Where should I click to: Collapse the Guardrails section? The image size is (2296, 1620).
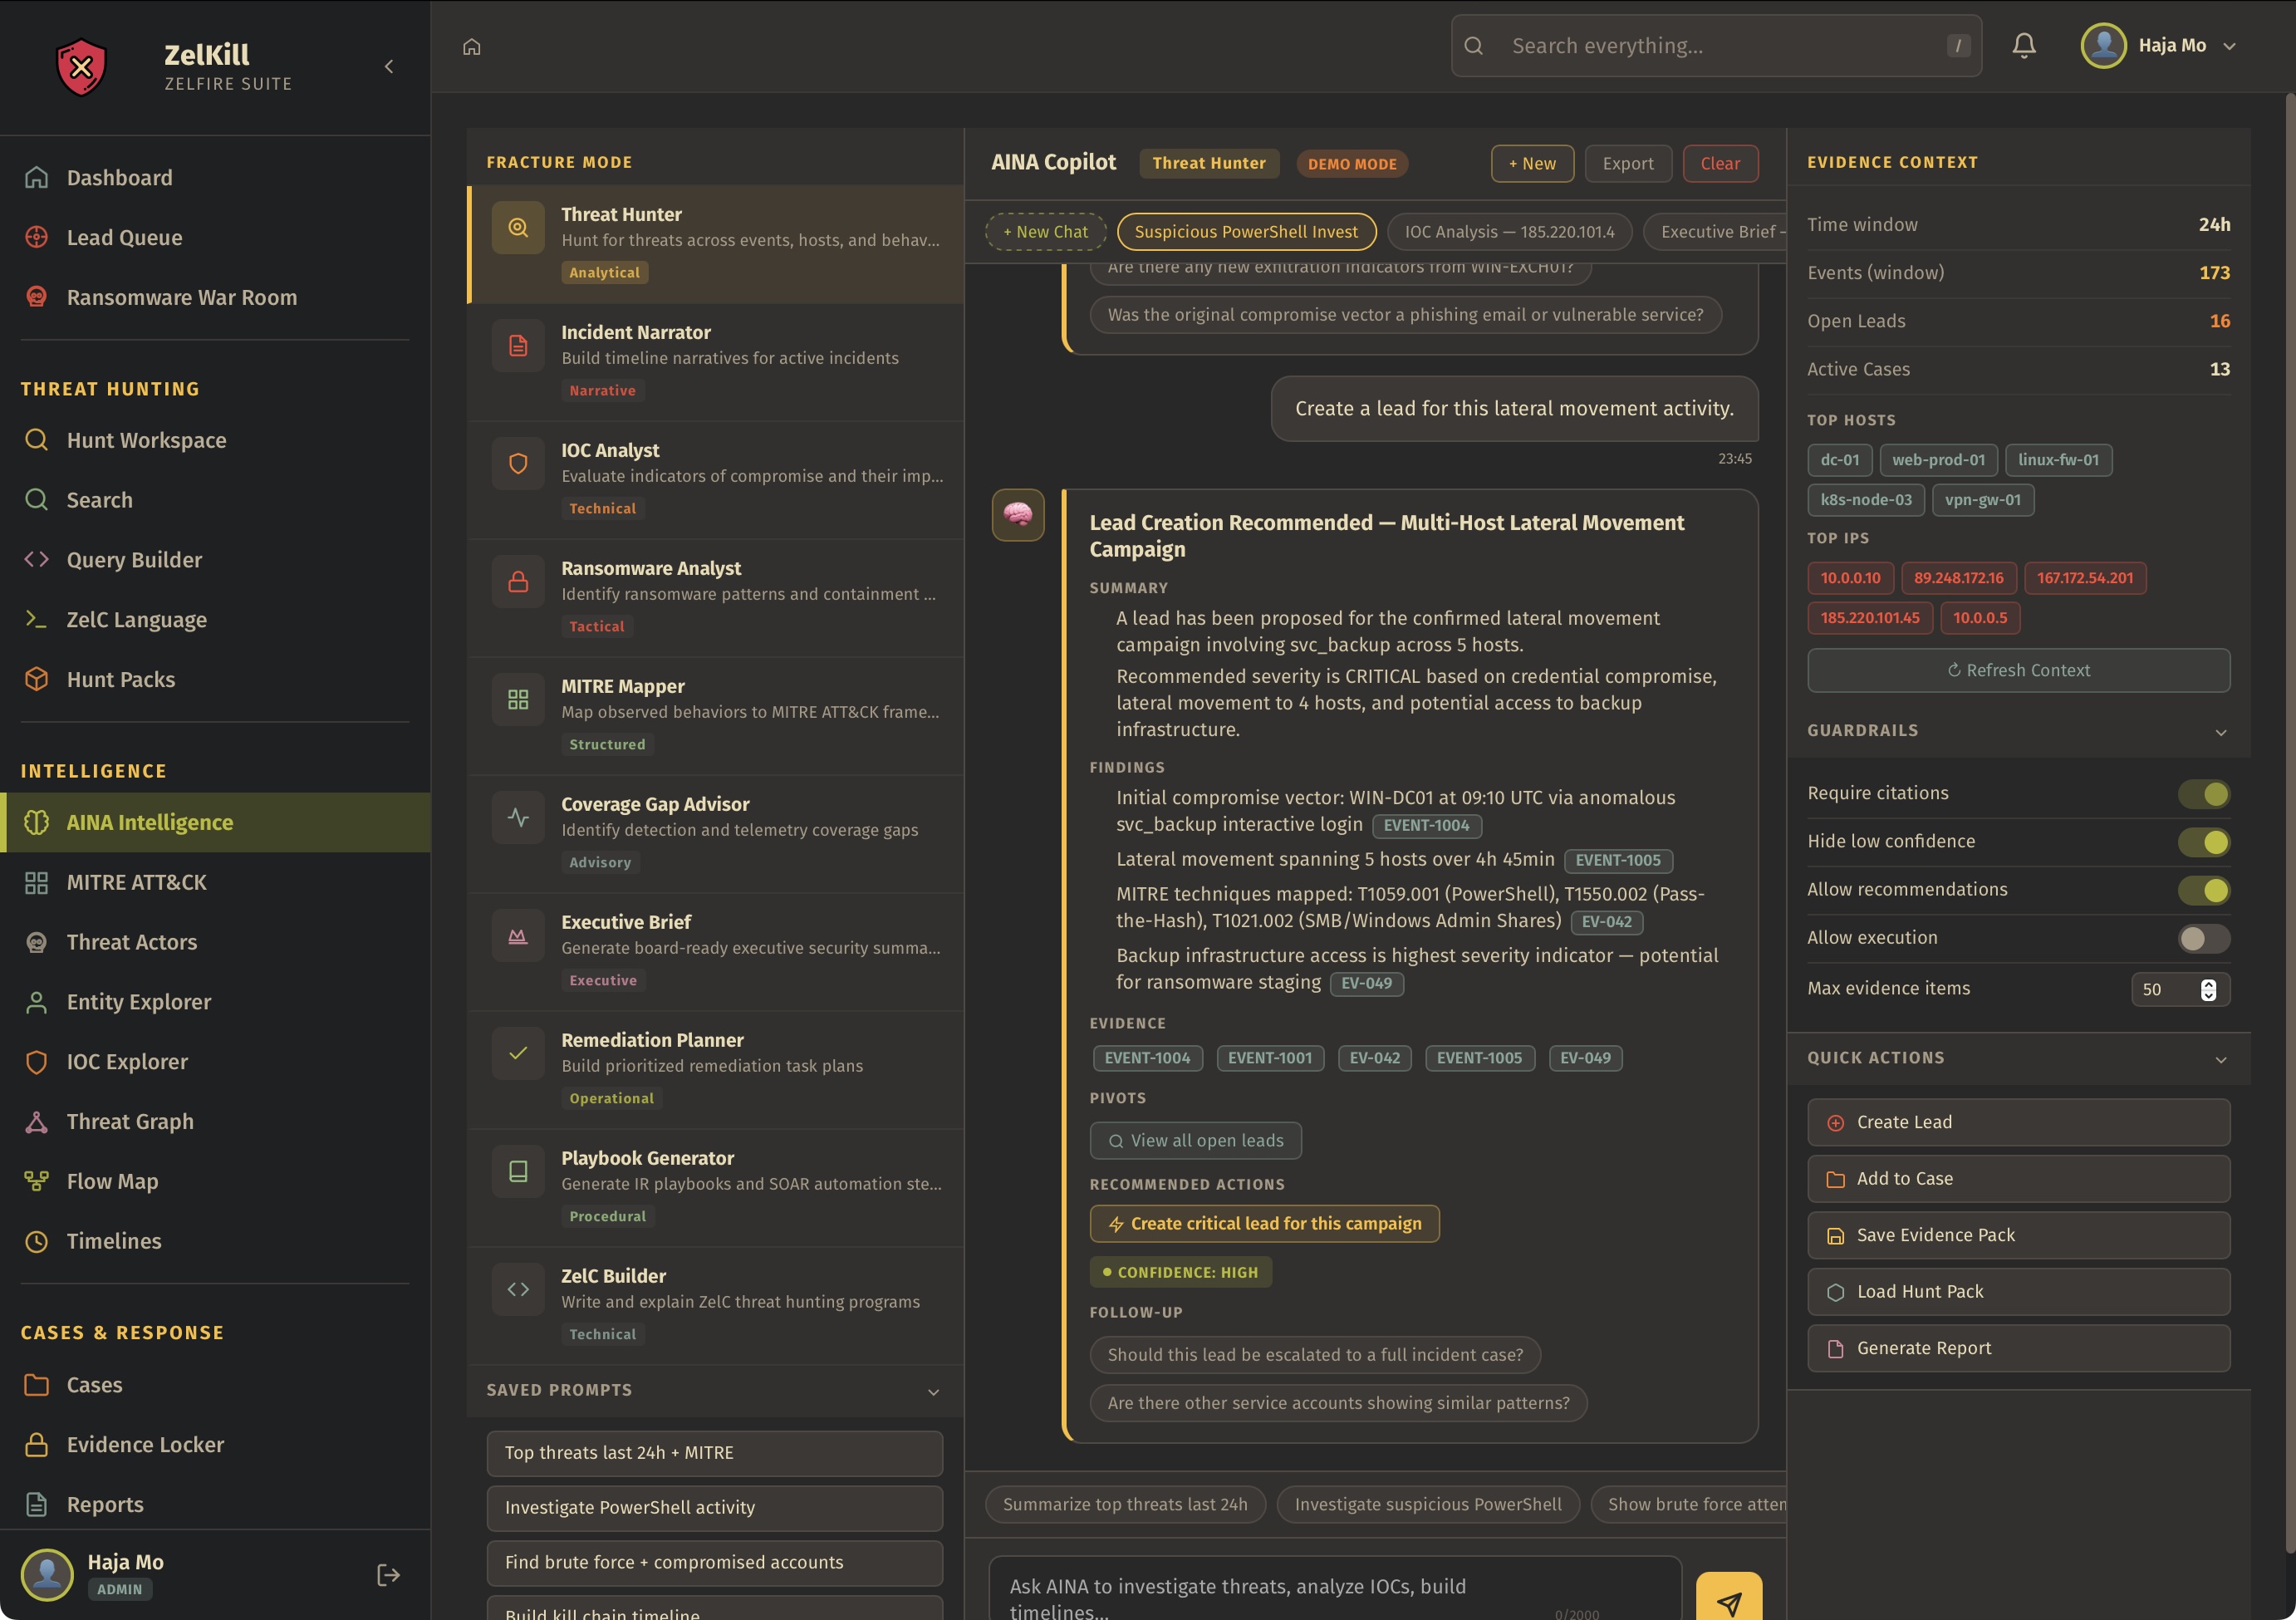click(2220, 732)
